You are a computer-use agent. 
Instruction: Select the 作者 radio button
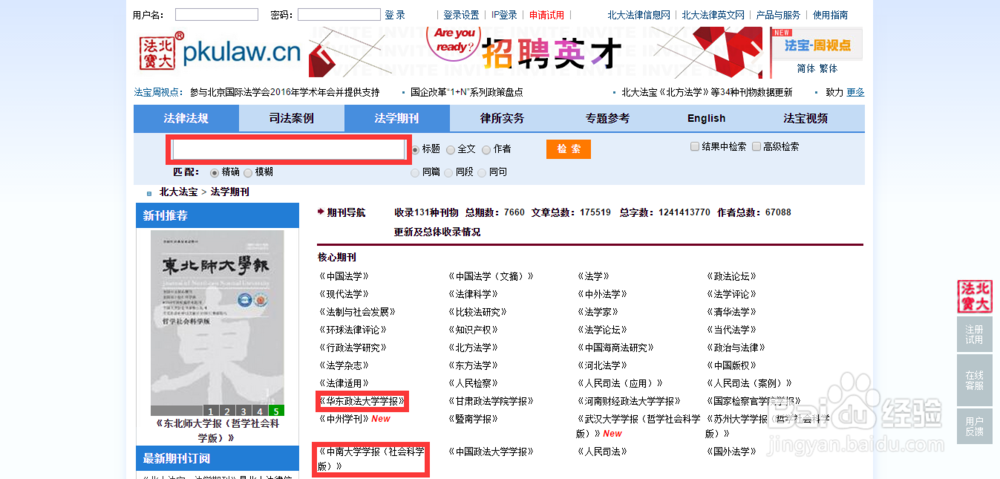tap(486, 149)
